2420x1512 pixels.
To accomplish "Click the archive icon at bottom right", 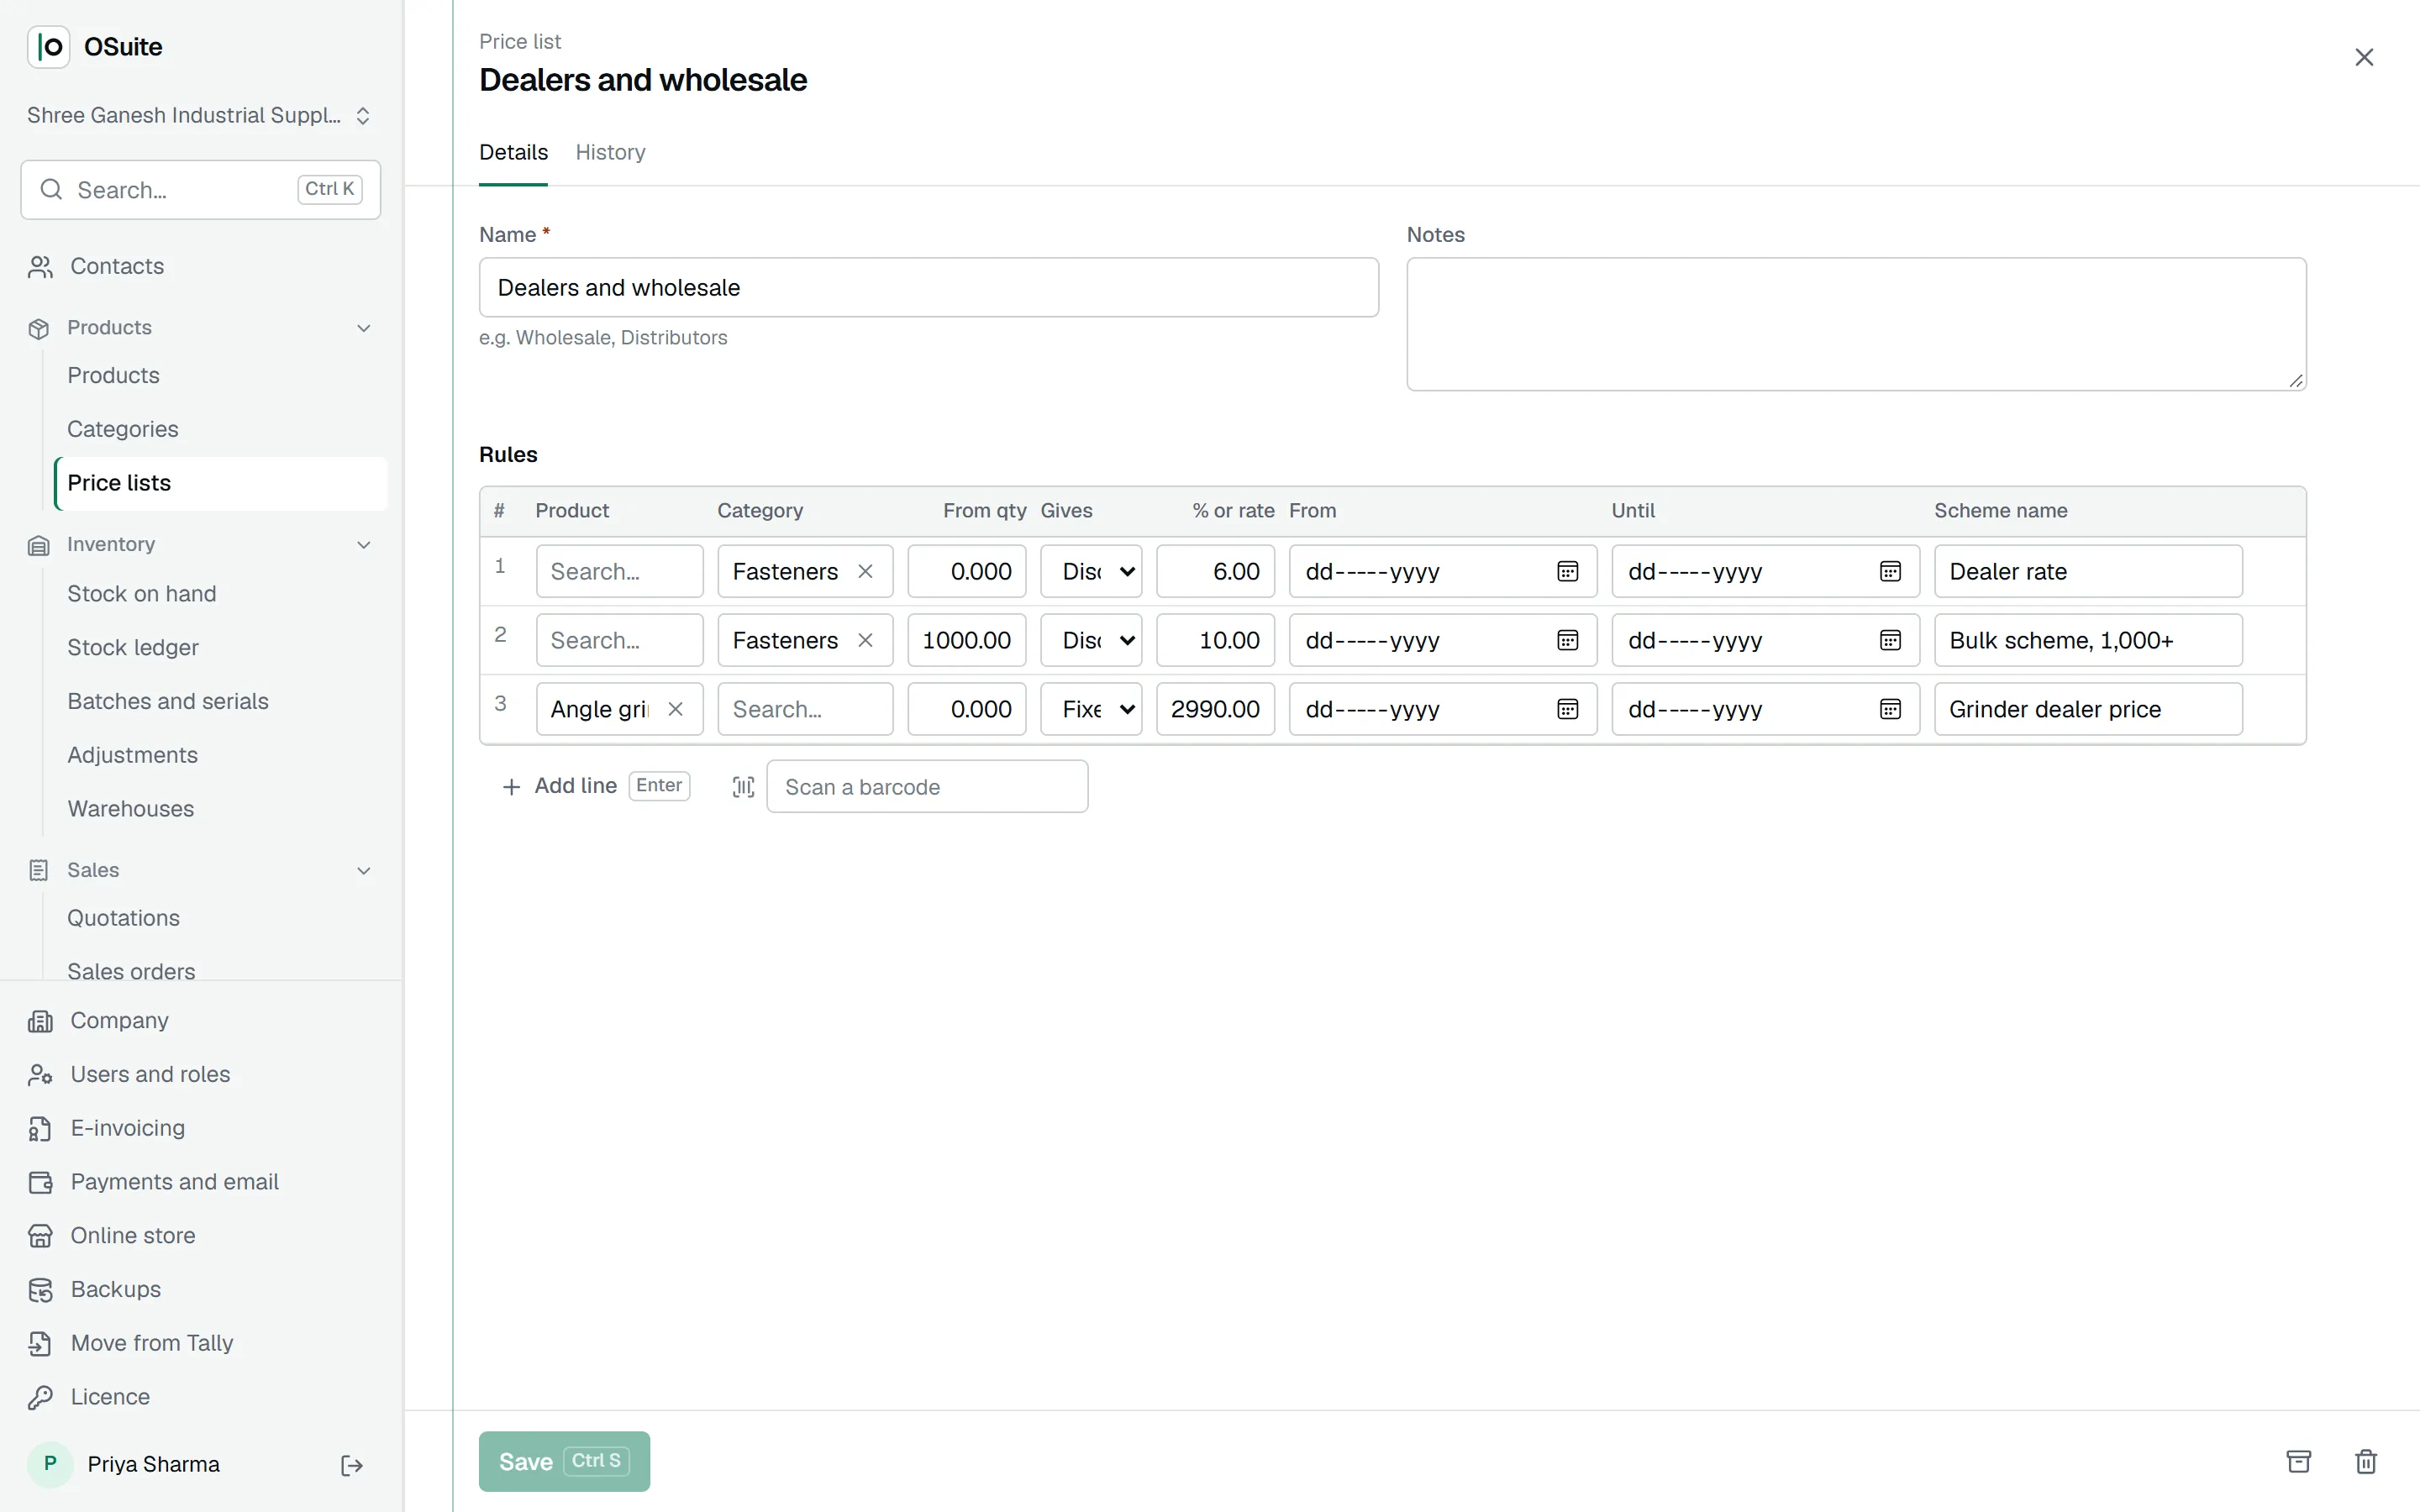I will click(x=2298, y=1461).
